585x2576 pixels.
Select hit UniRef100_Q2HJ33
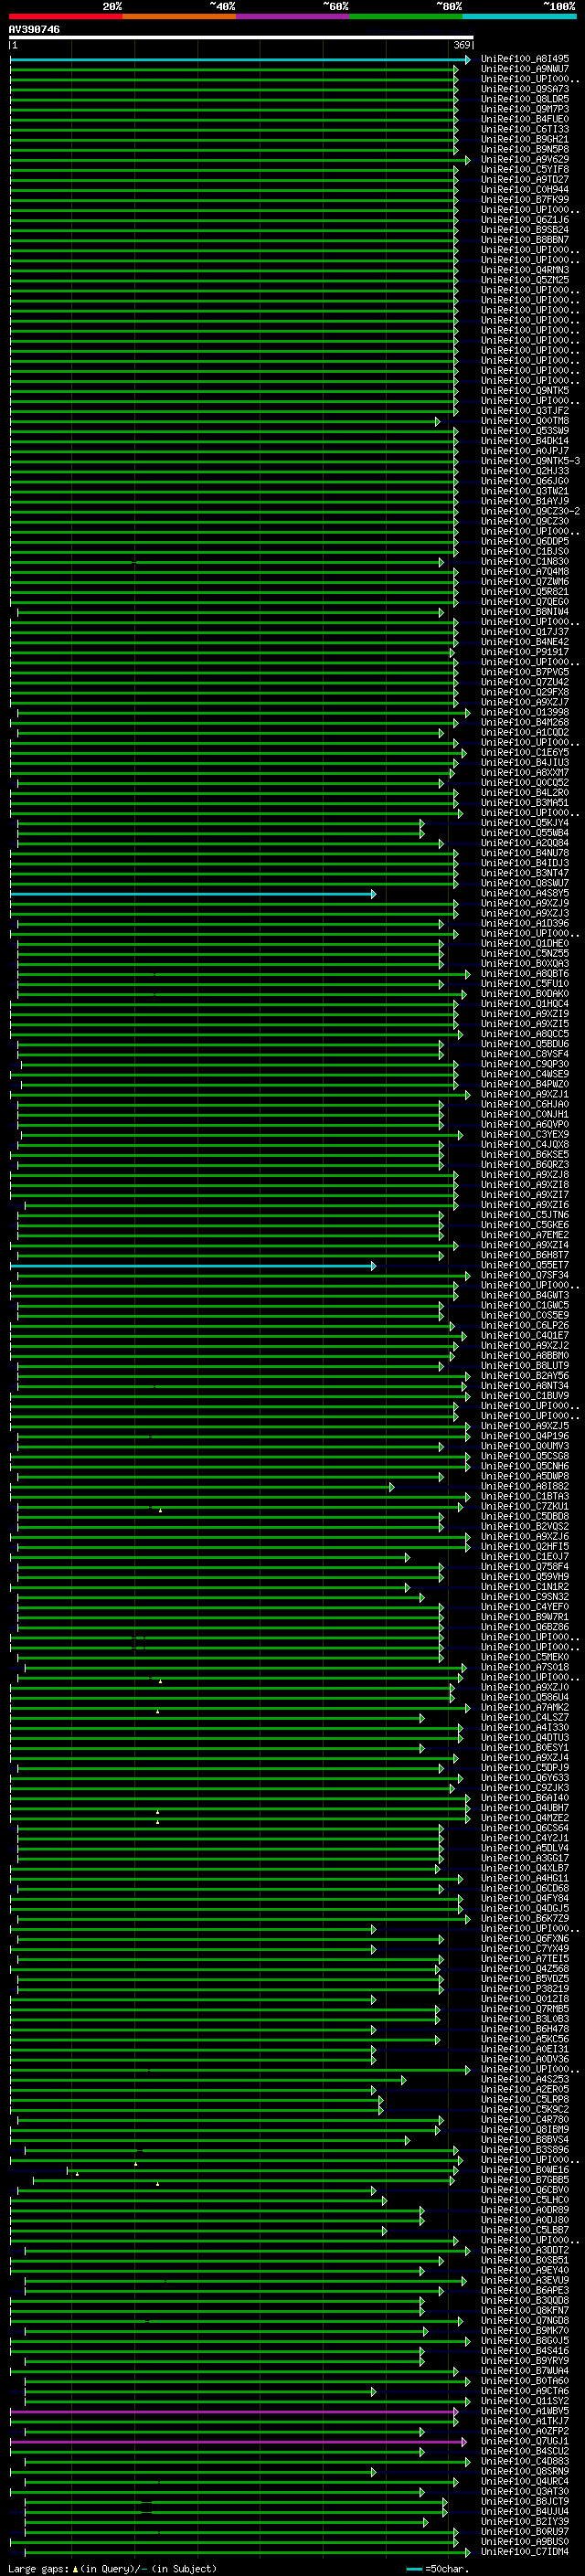(525, 471)
